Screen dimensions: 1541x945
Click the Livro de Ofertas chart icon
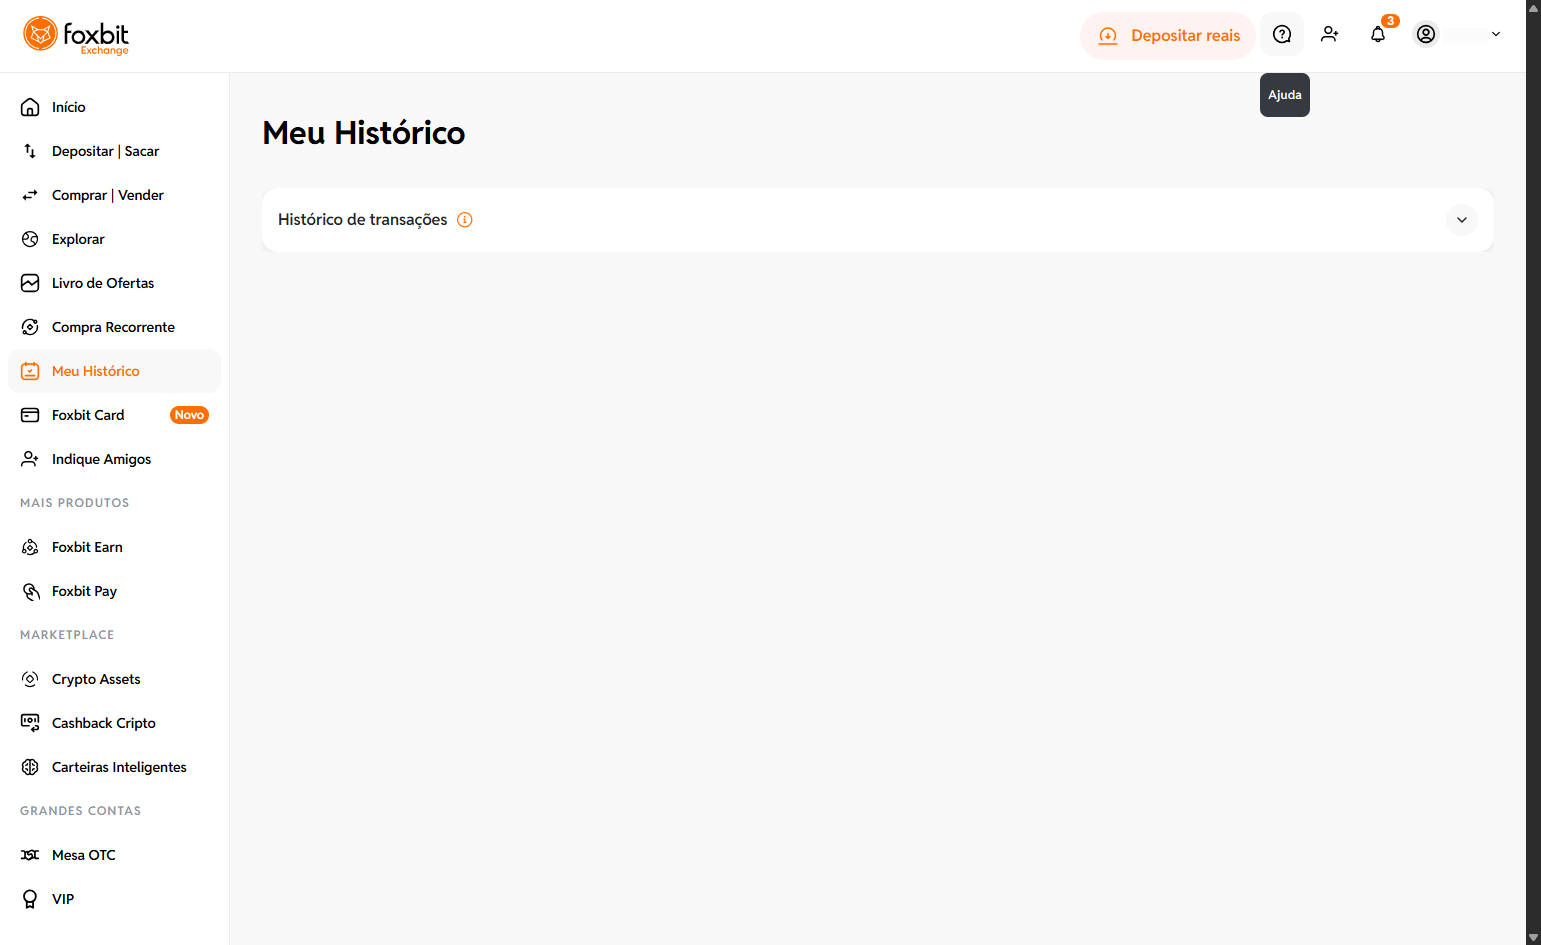(x=30, y=283)
